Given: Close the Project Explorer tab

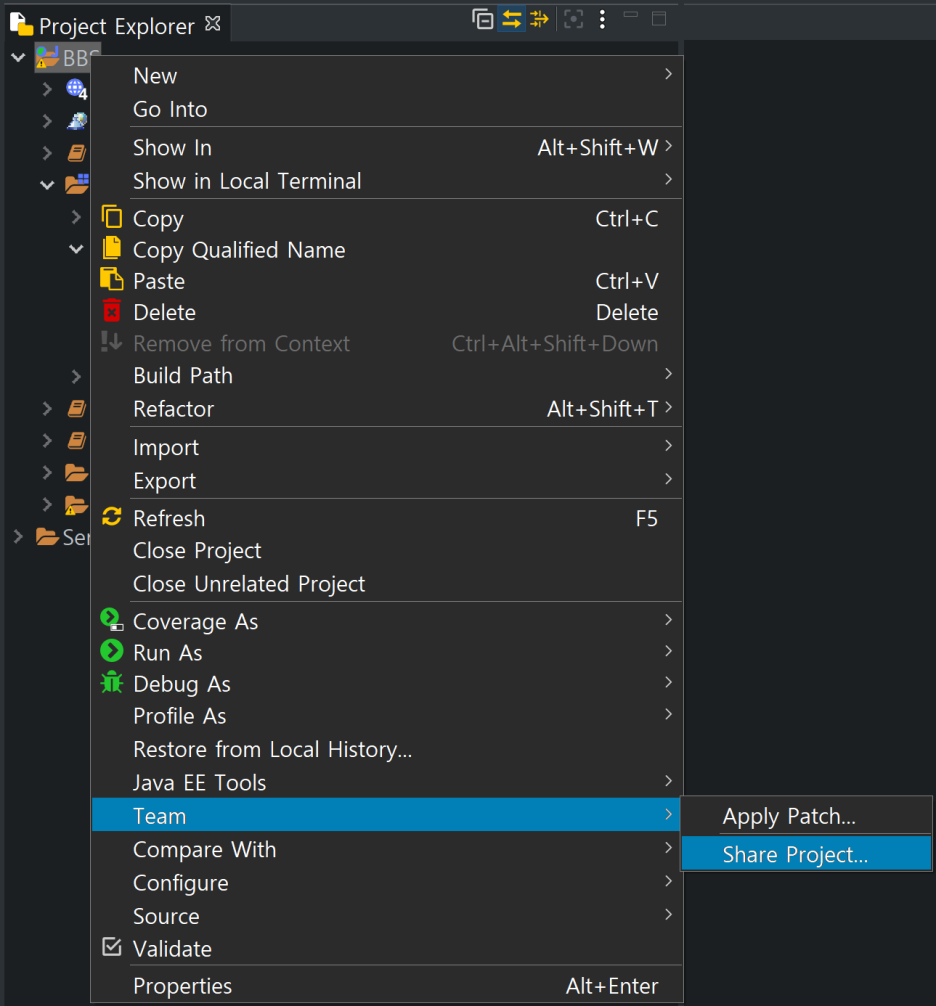Looking at the screenshot, I should pos(212,24).
